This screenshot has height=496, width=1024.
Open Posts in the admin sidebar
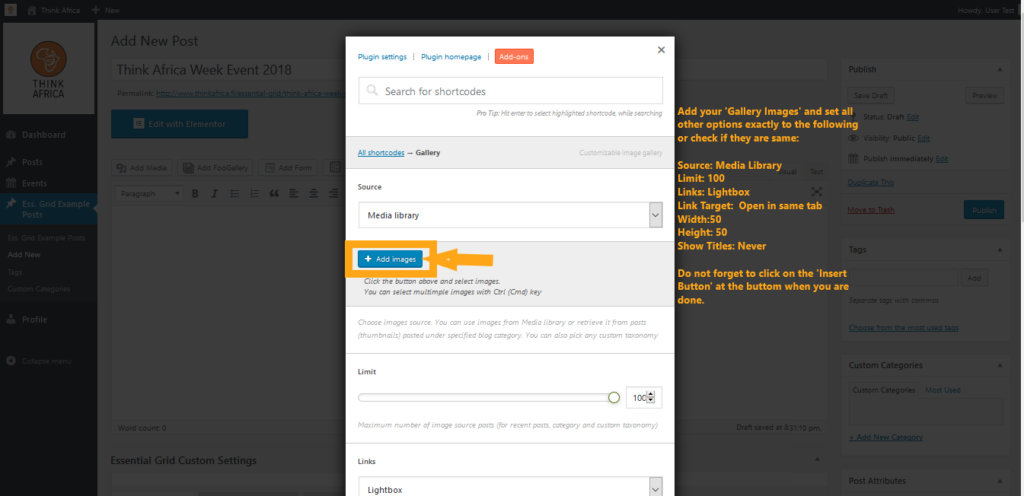click(x=33, y=162)
